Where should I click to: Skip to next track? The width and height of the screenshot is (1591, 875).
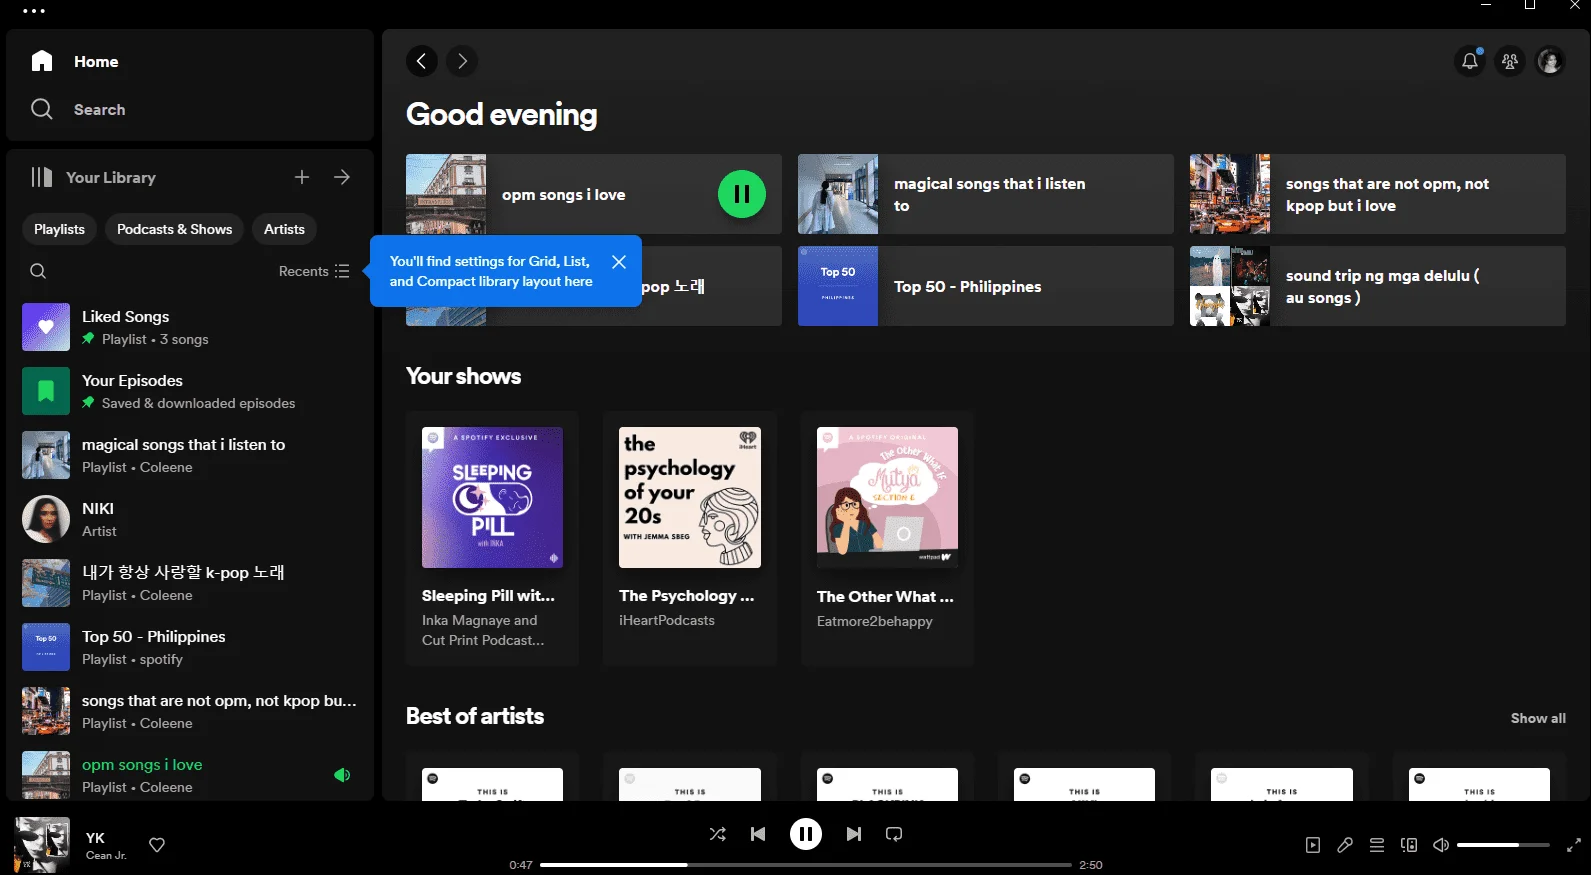pos(854,834)
